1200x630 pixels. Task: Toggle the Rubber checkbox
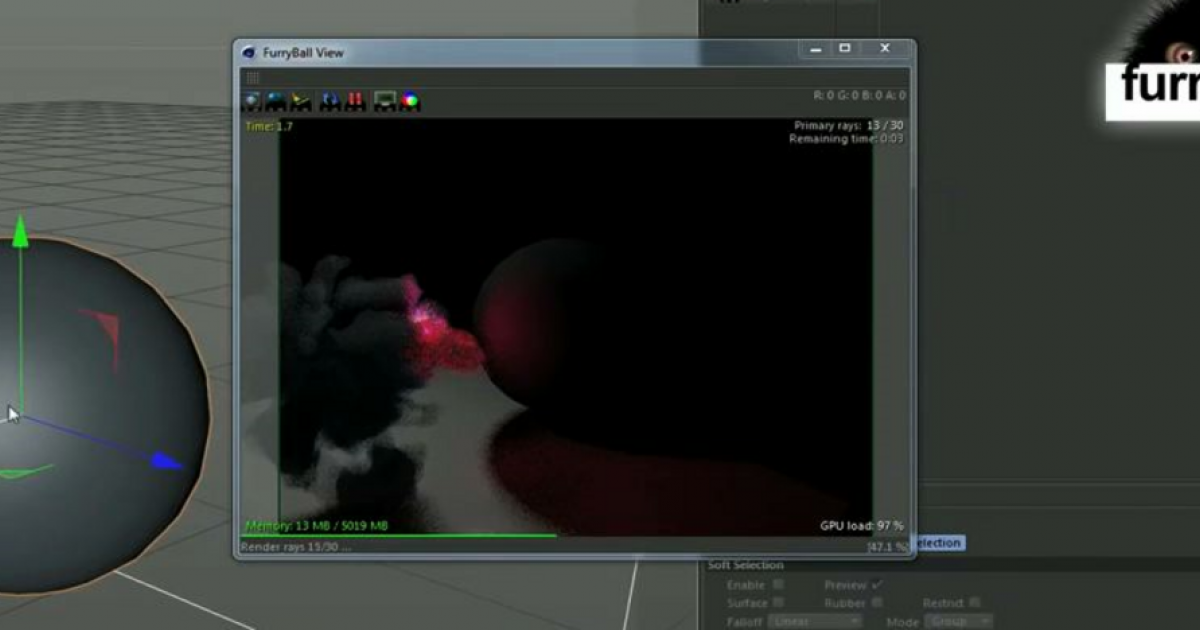(x=876, y=602)
